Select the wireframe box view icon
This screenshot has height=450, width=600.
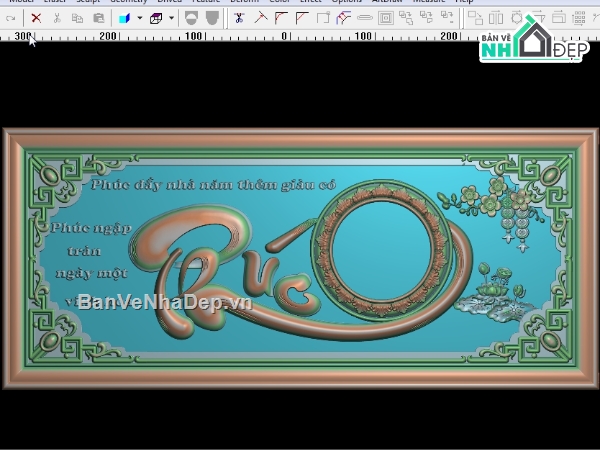coord(156,18)
